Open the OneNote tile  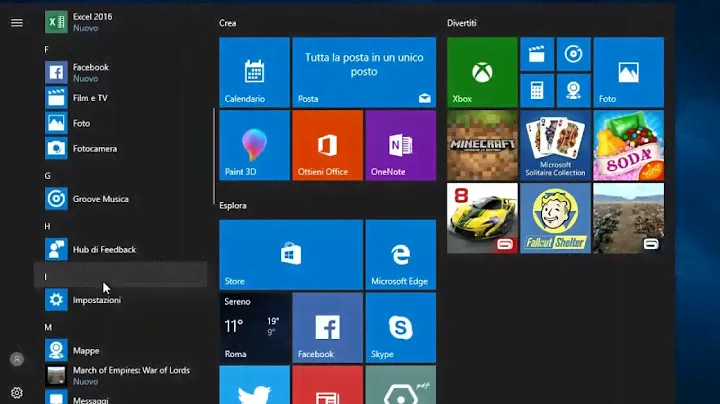(400, 145)
